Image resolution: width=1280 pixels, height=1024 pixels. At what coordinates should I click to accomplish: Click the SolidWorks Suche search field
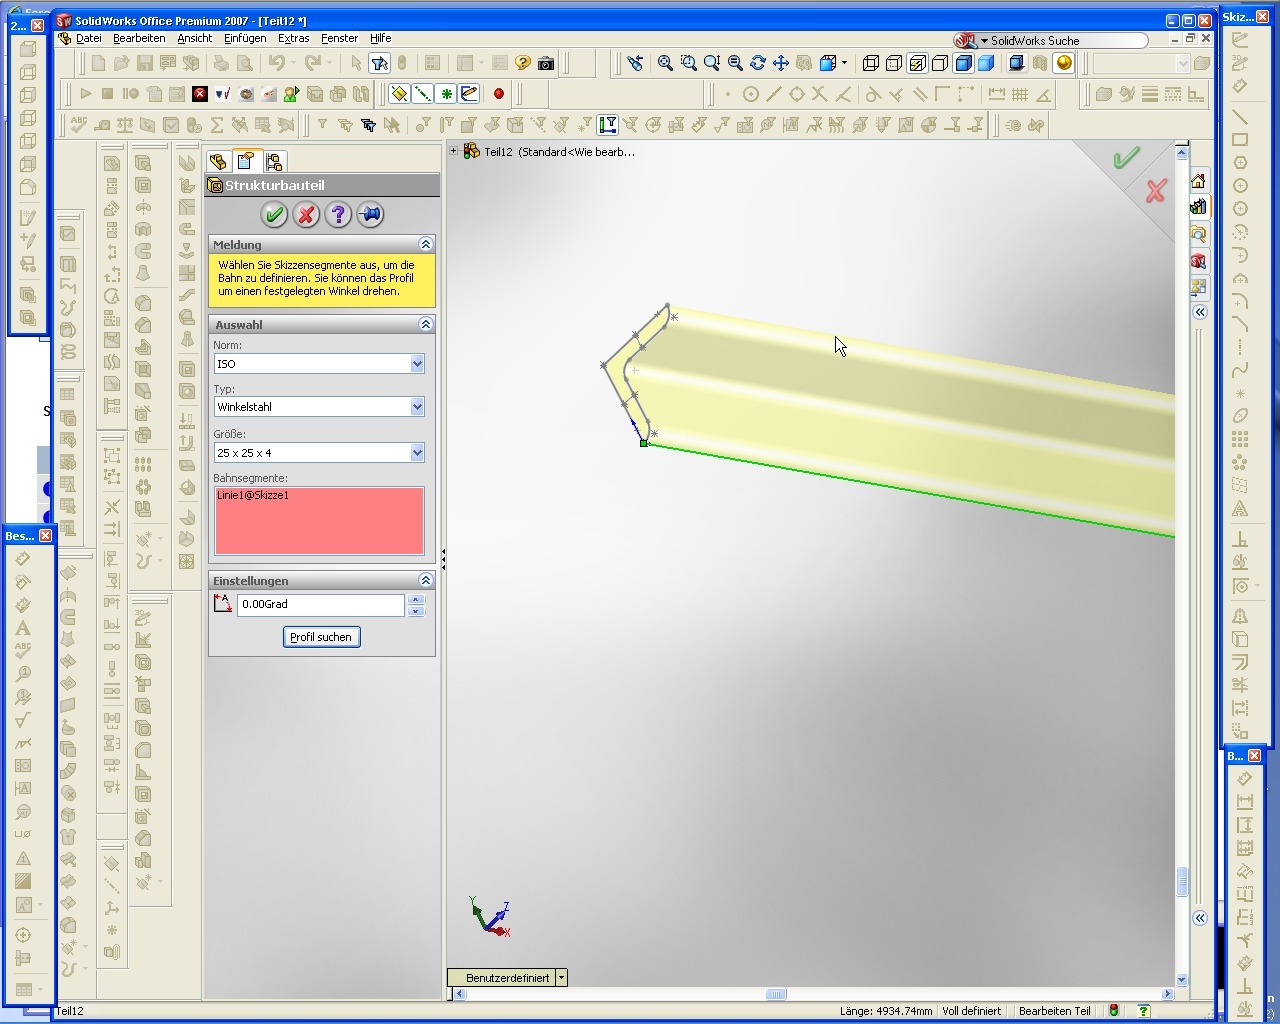click(x=1067, y=41)
